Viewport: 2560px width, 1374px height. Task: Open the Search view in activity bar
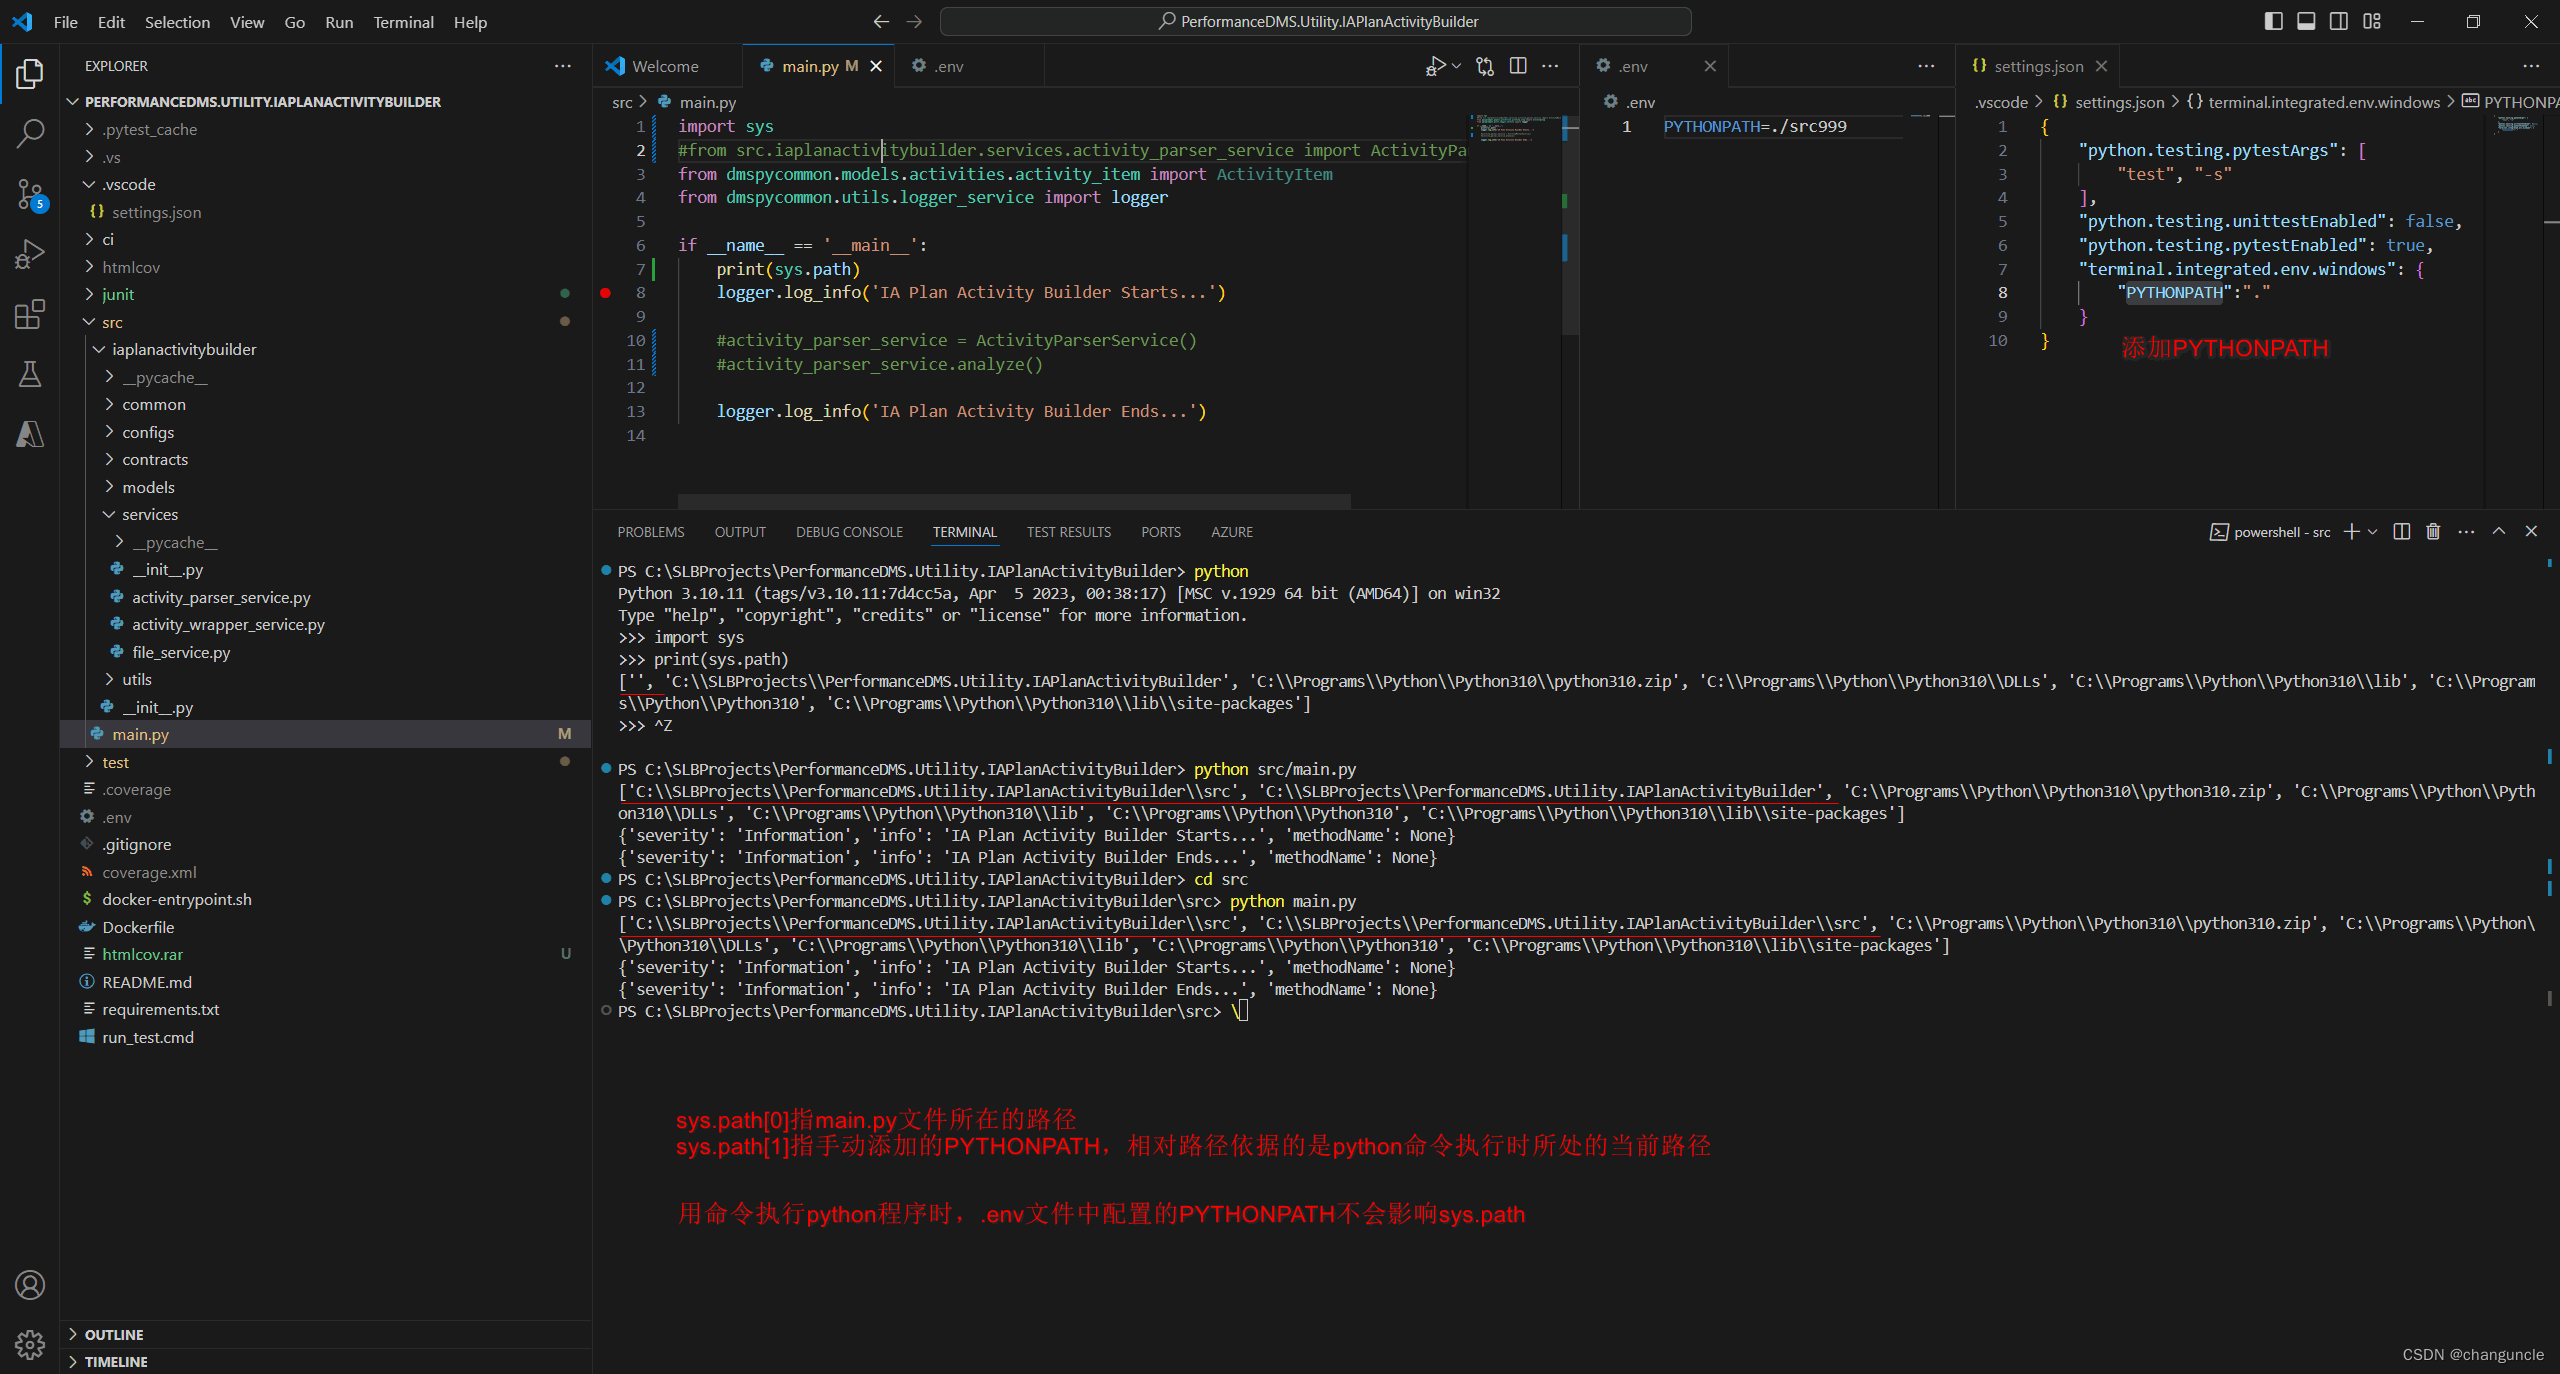30,133
